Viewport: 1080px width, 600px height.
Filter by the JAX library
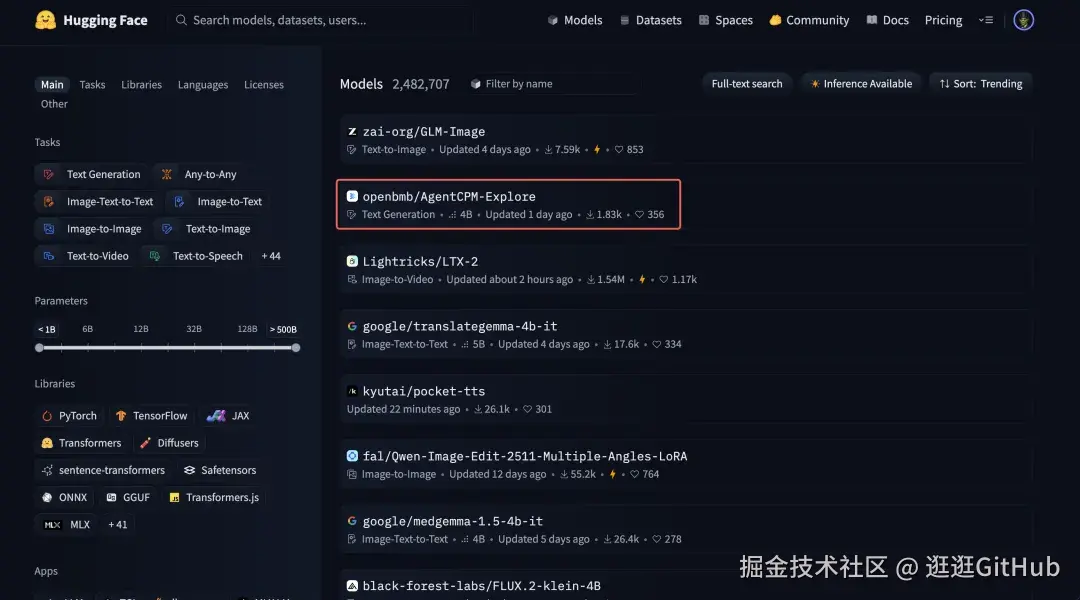(228, 415)
